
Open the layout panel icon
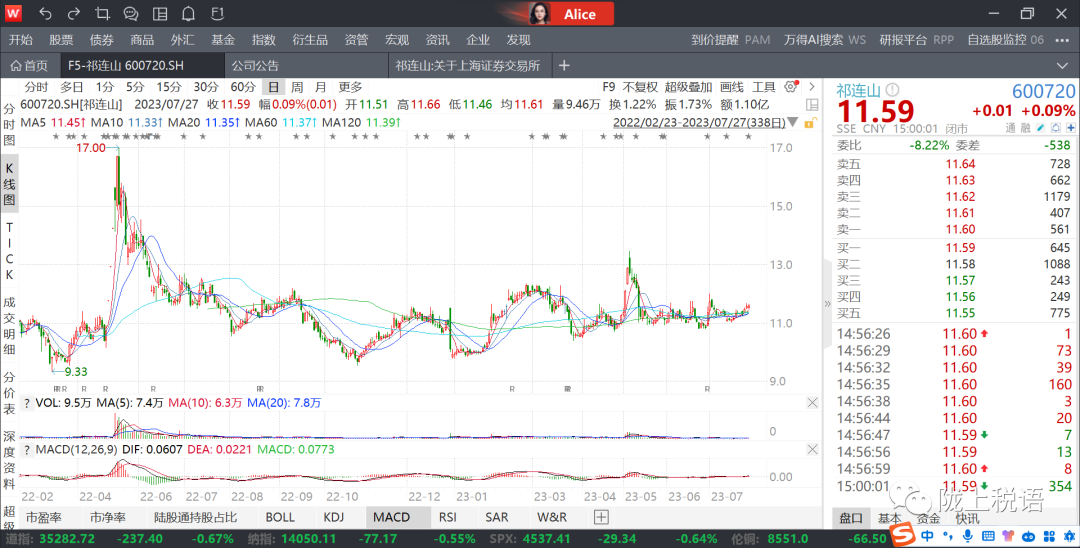pyautogui.click(x=160, y=14)
